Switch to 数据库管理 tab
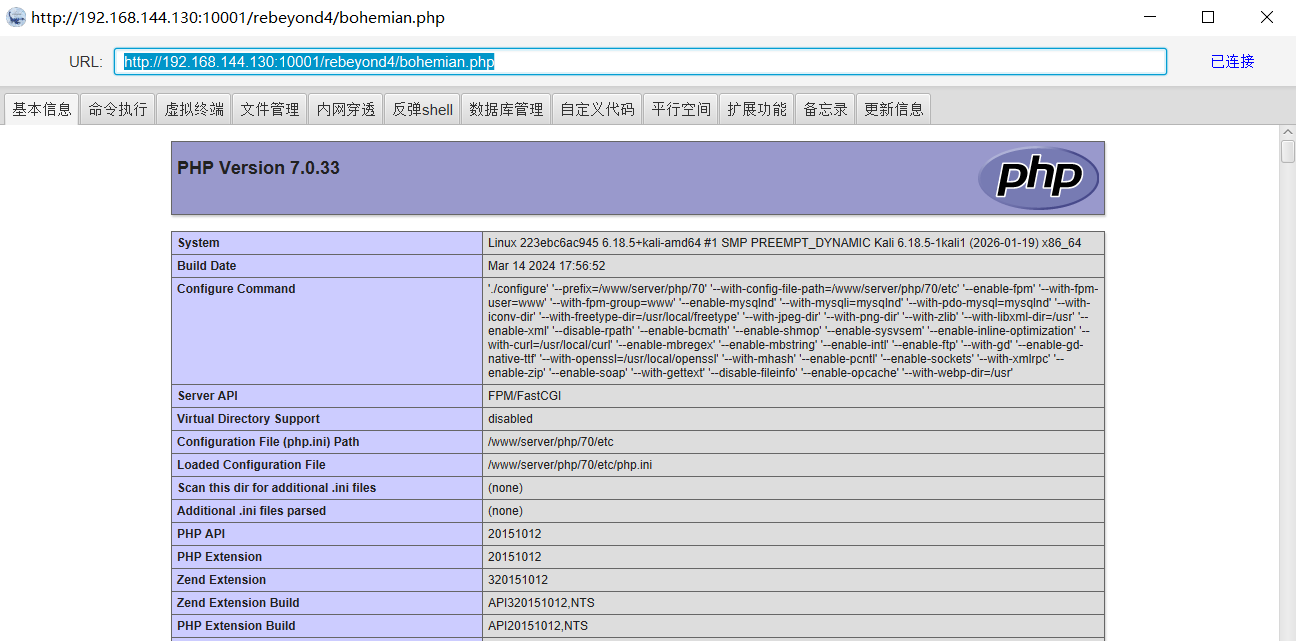The width and height of the screenshot is (1296, 641). point(506,109)
